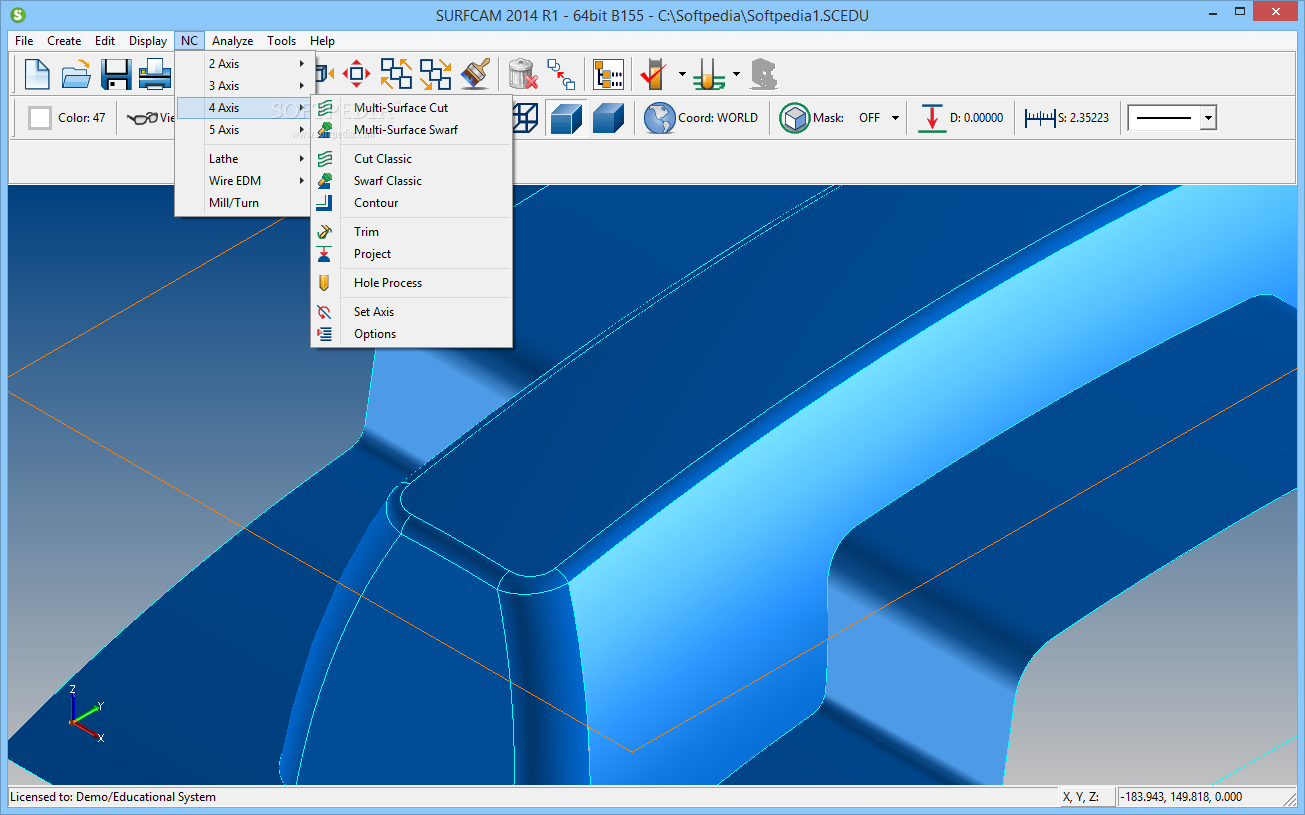Screen dimensions: 1305x815
Task: Open the Analyze menu
Action: click(233, 41)
